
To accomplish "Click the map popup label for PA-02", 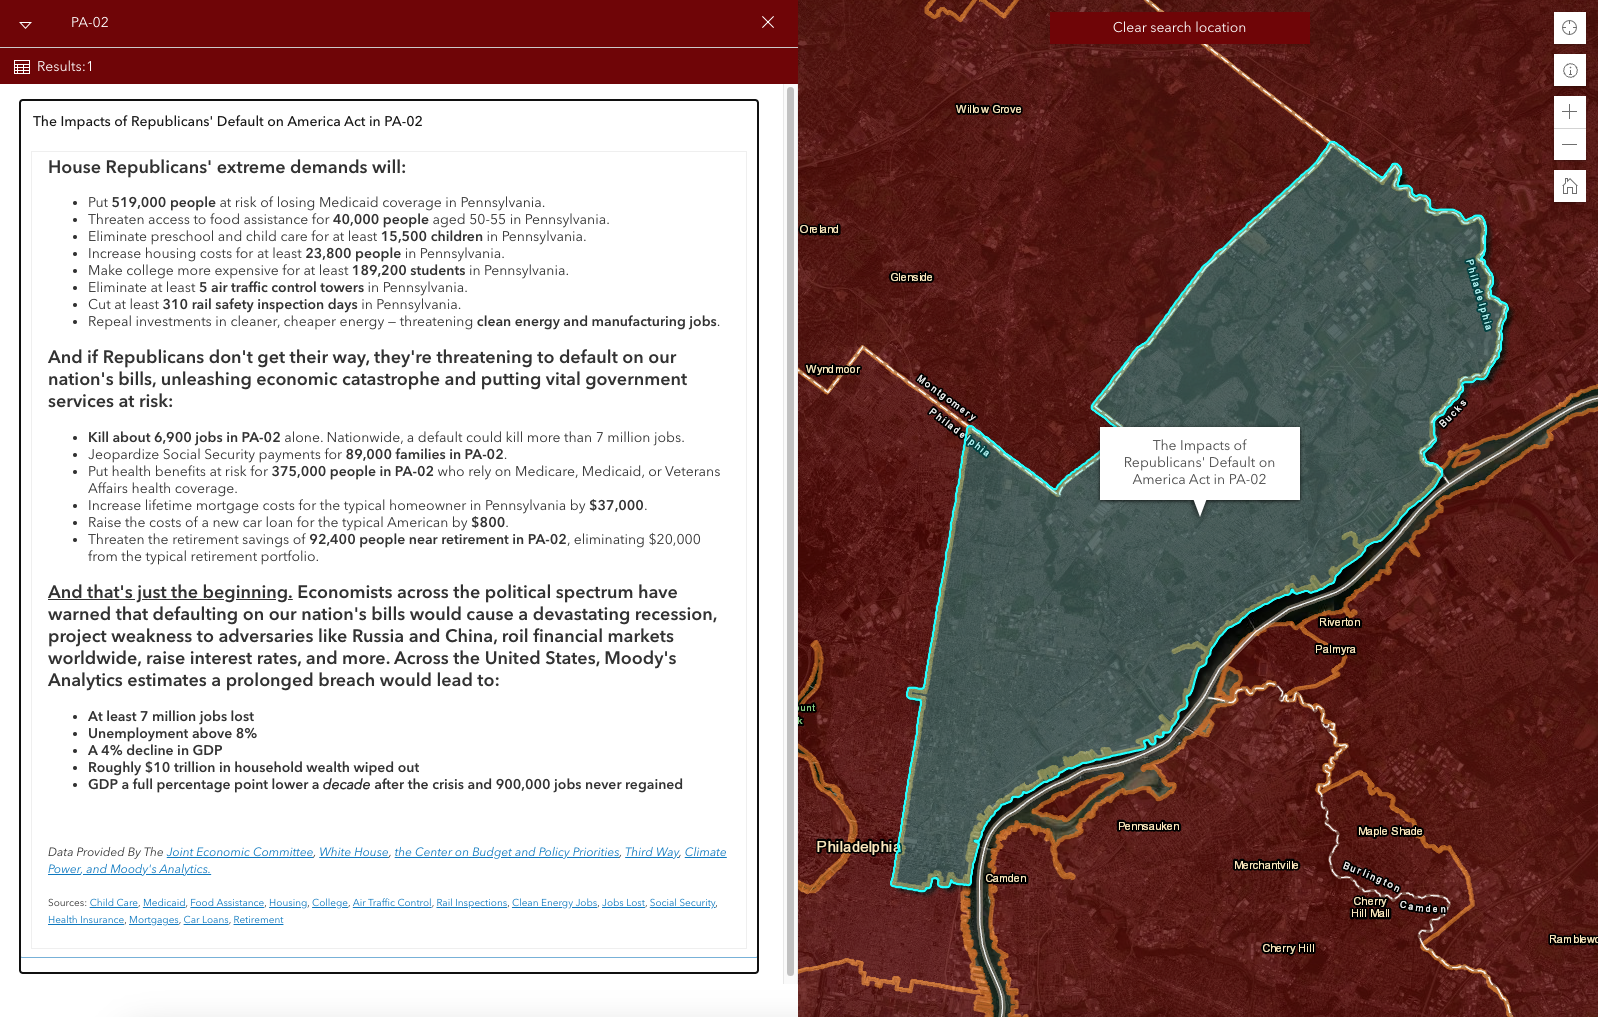I will [x=1199, y=463].
